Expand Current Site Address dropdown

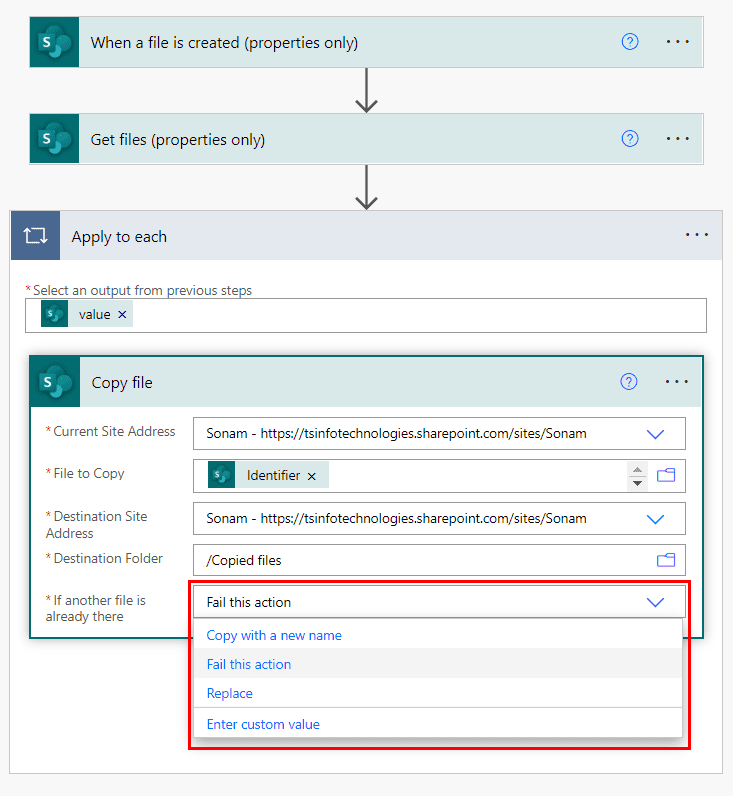(x=655, y=434)
